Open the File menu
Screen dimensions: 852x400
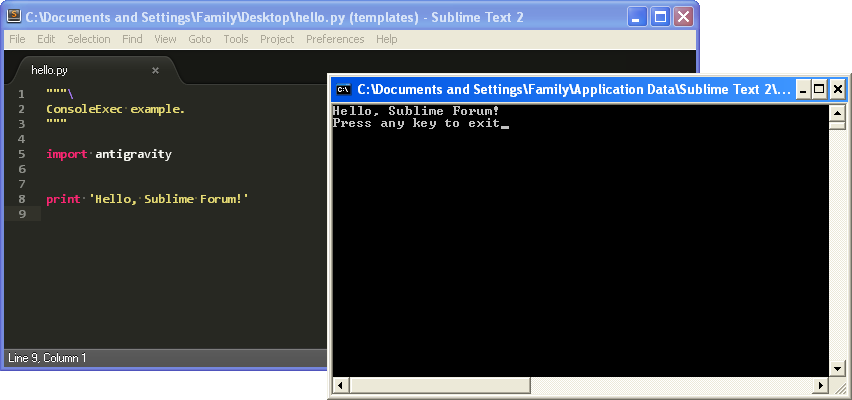(17, 39)
